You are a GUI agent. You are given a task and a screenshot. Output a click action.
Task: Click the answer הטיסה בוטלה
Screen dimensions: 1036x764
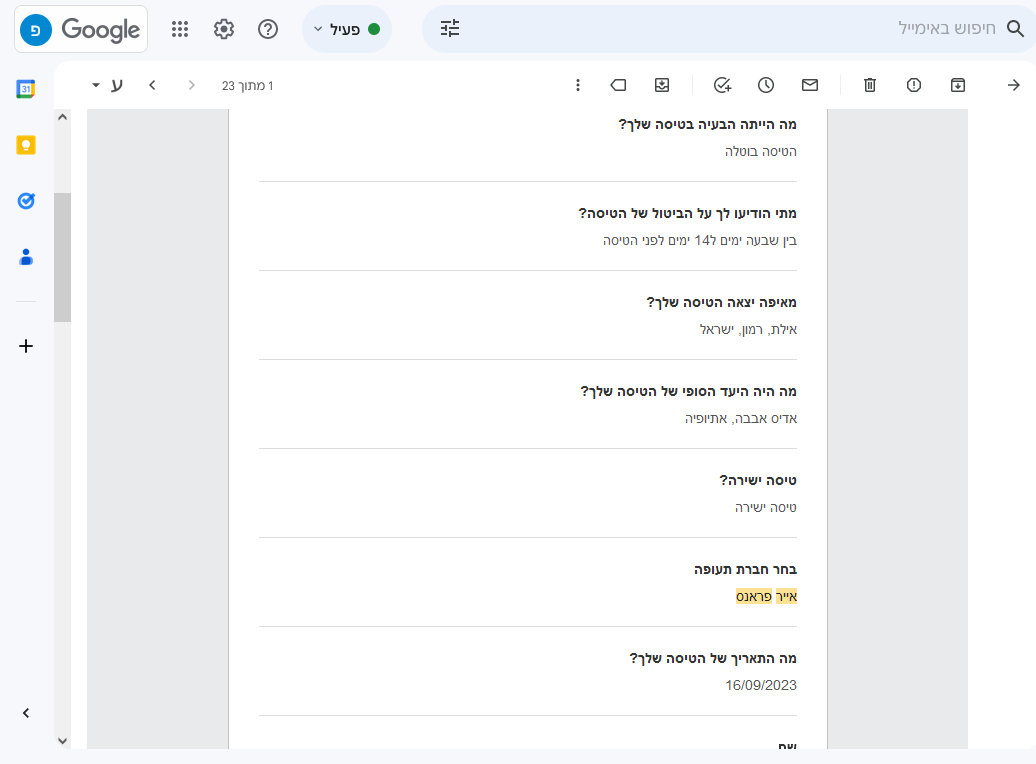pos(761,152)
